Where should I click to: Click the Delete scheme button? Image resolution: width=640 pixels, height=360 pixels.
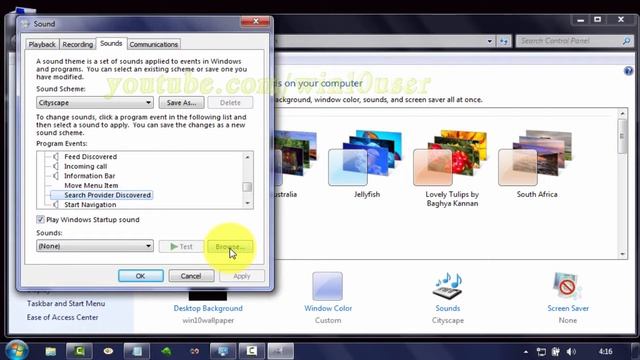(x=230, y=102)
